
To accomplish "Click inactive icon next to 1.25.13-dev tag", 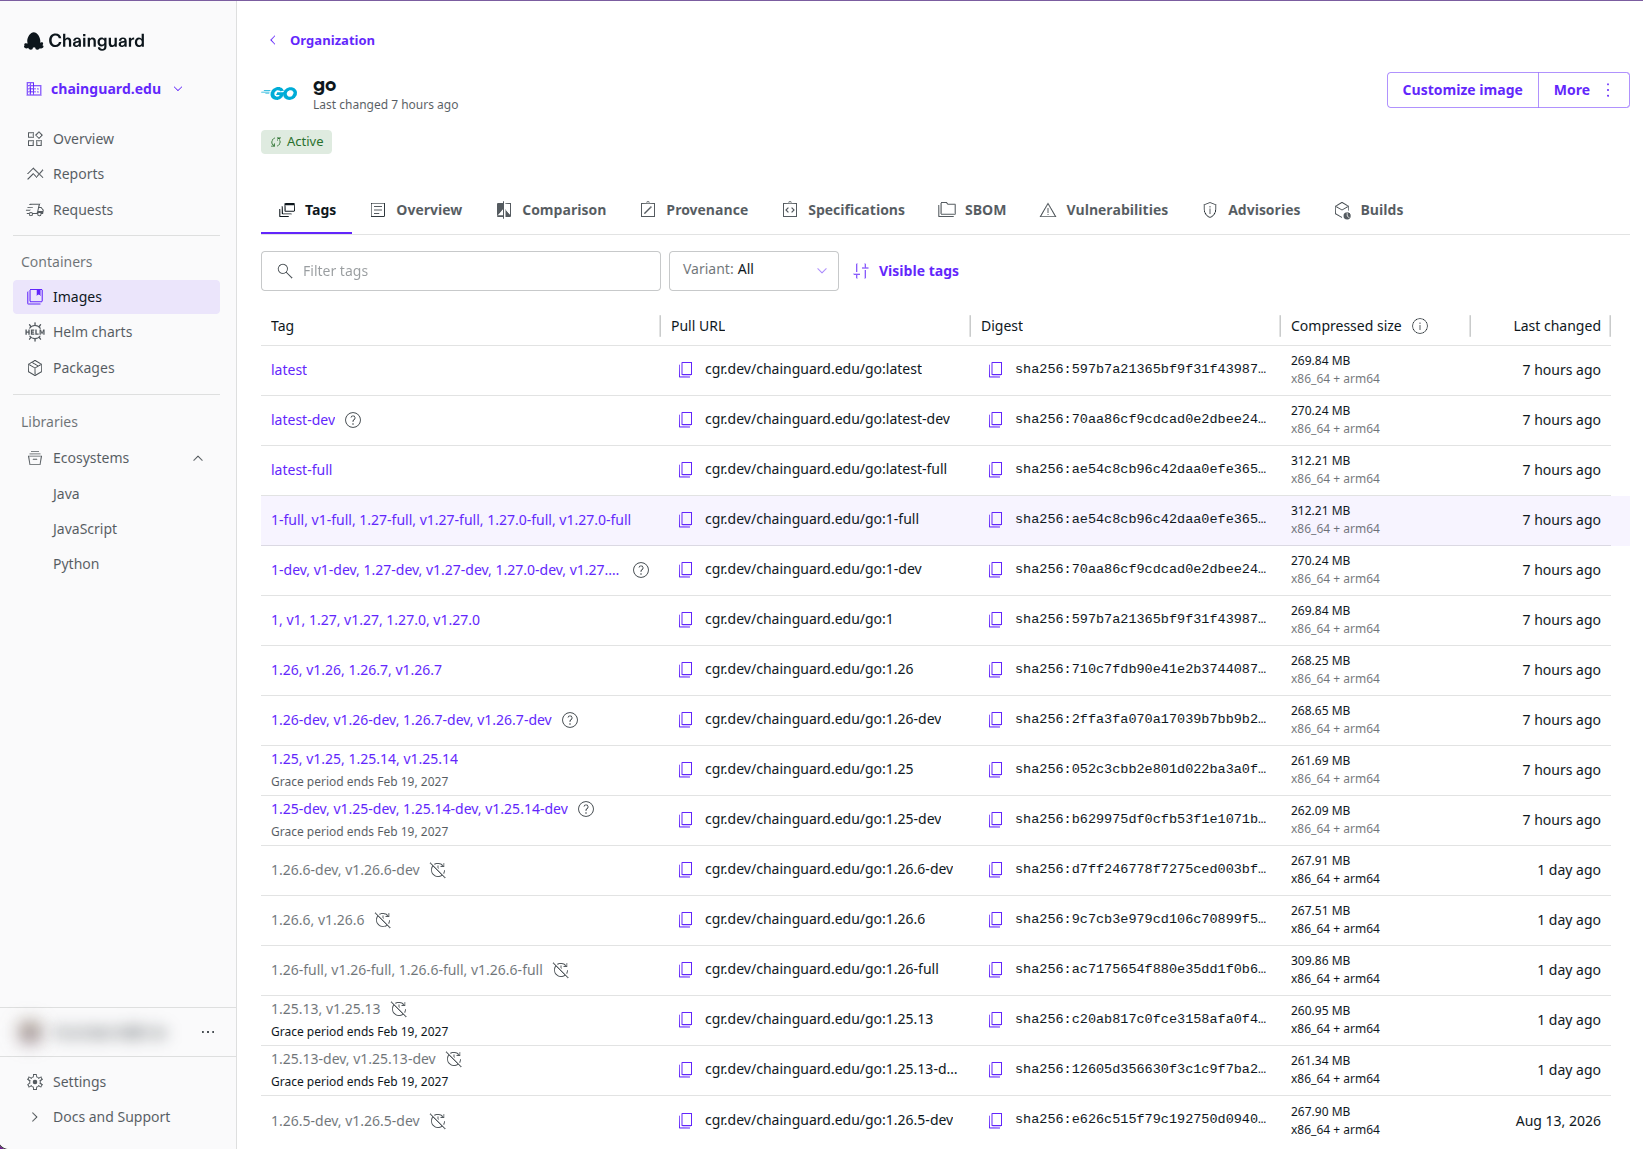I will pyautogui.click(x=454, y=1059).
